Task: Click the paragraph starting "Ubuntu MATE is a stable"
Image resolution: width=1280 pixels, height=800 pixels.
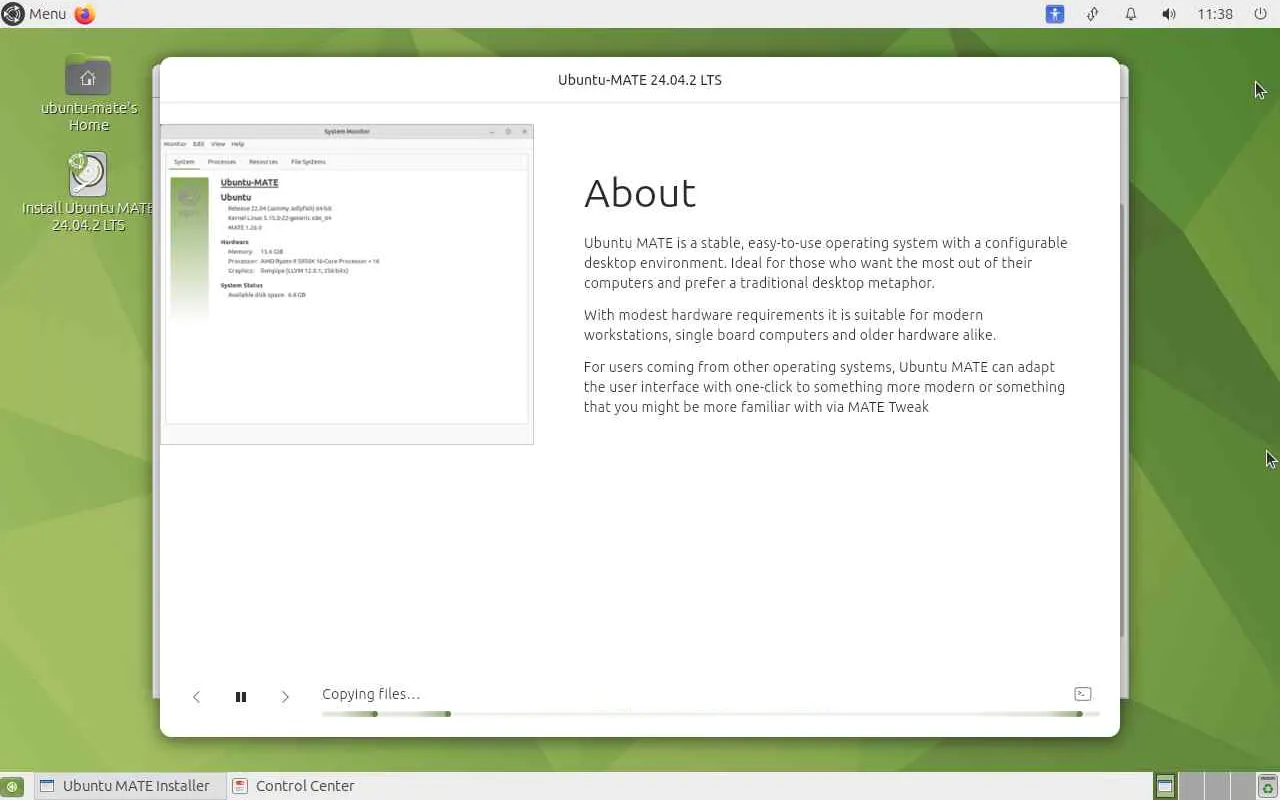Action: (x=826, y=263)
